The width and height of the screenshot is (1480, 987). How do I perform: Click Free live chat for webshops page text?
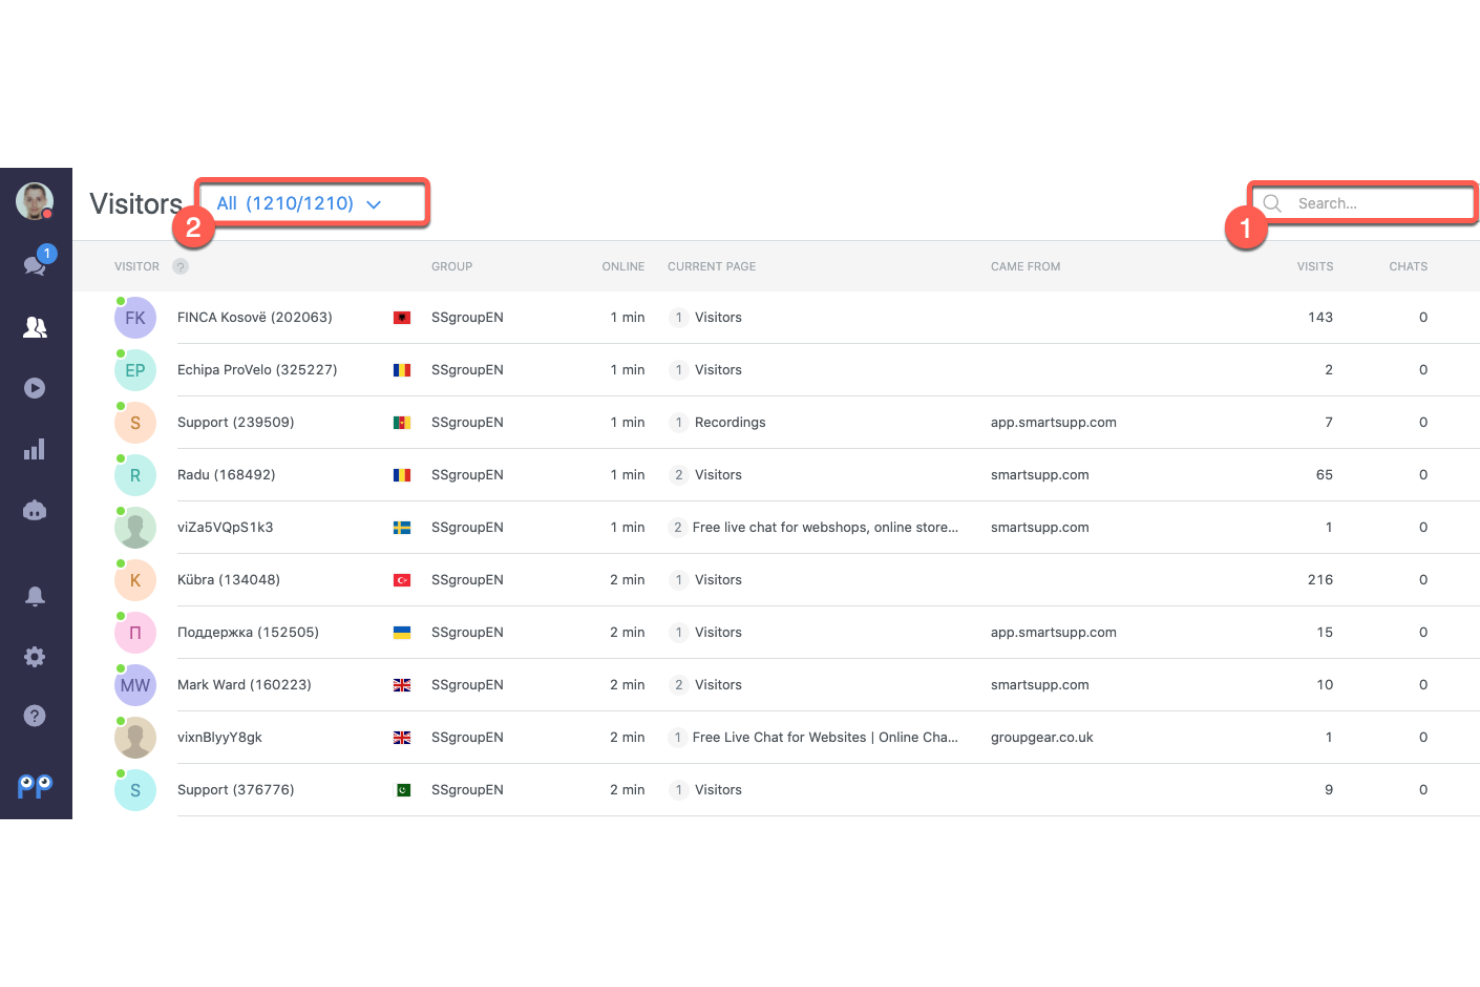[825, 527]
